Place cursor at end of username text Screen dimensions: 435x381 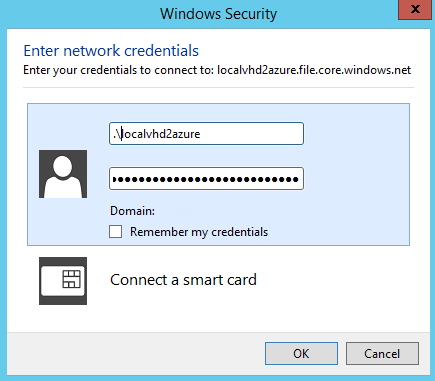pyautogui.click(x=201, y=134)
